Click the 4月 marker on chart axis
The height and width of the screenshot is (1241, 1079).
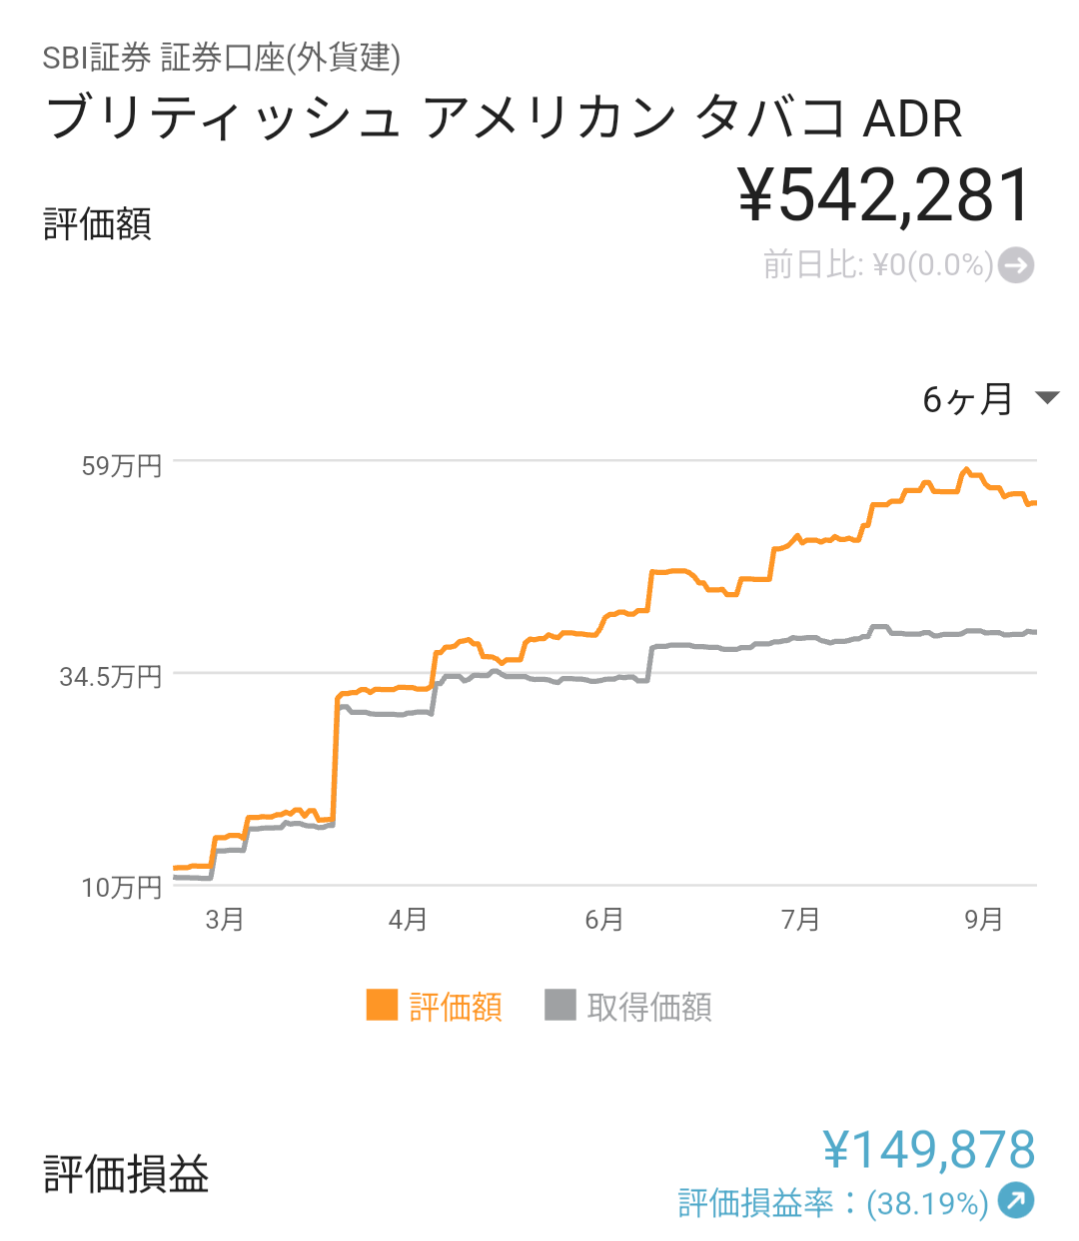click(408, 919)
